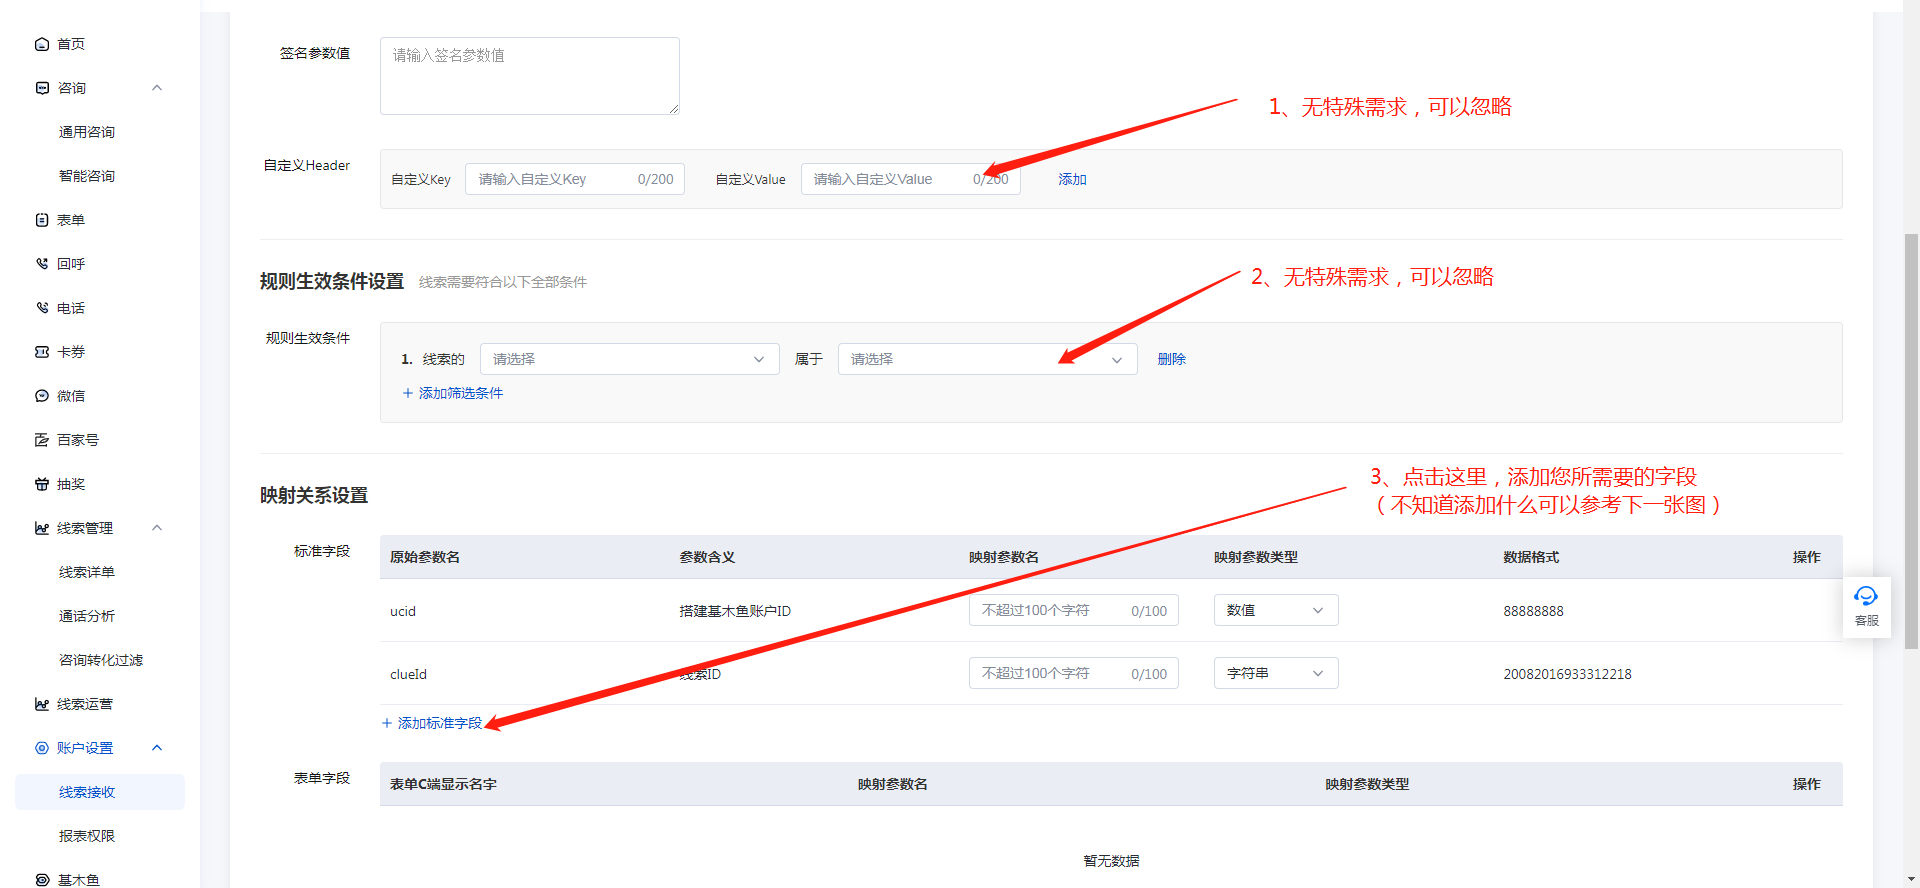Open the 属于 value dropdown
Image resolution: width=1920 pixels, height=888 pixels.
click(988, 359)
